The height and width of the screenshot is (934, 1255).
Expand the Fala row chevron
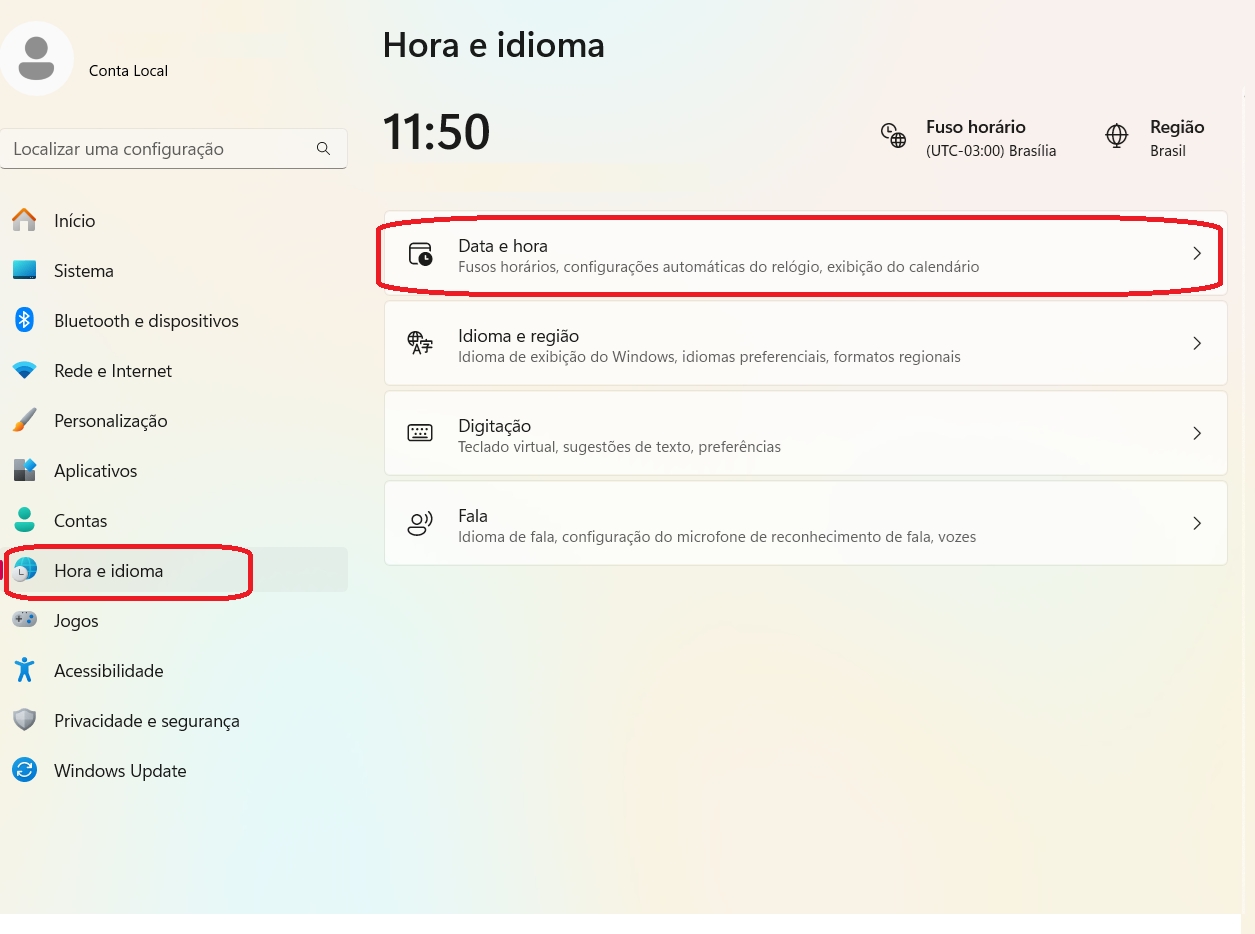click(x=1197, y=523)
